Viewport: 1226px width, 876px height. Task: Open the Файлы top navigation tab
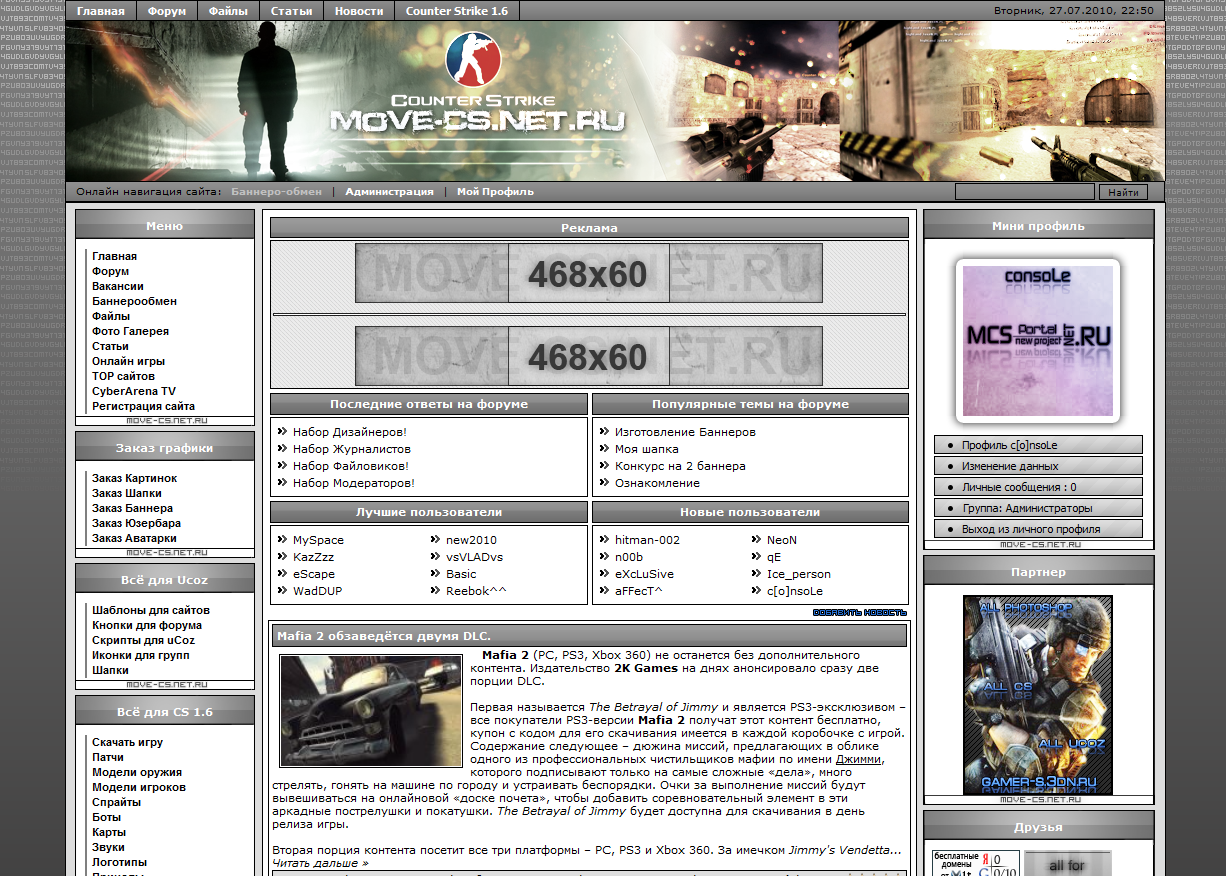[x=229, y=11]
